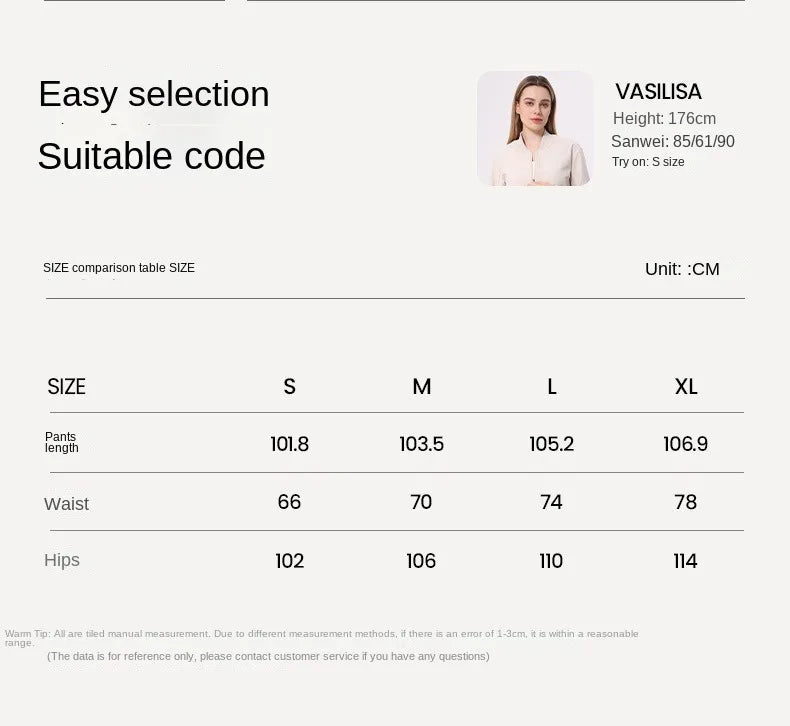Click the Hips row label
This screenshot has width=790, height=726.
point(62,560)
